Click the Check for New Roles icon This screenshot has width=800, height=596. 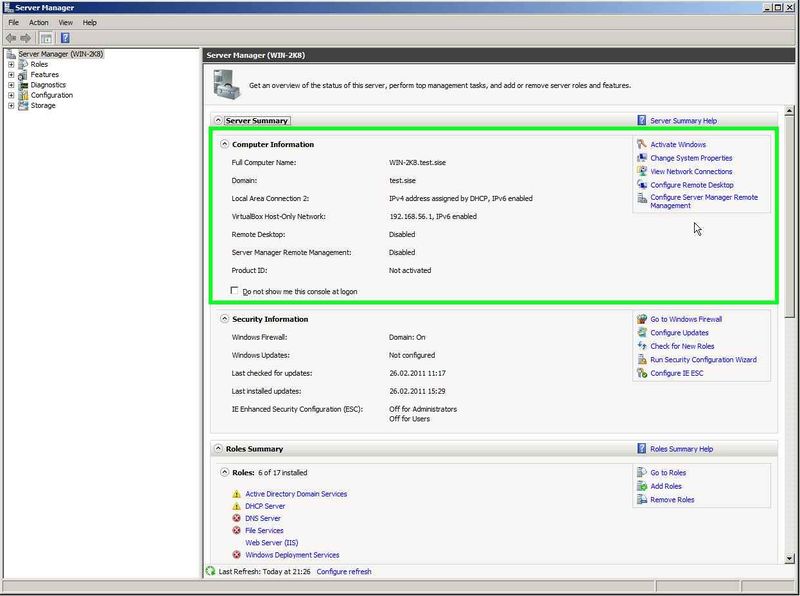pyautogui.click(x=642, y=346)
